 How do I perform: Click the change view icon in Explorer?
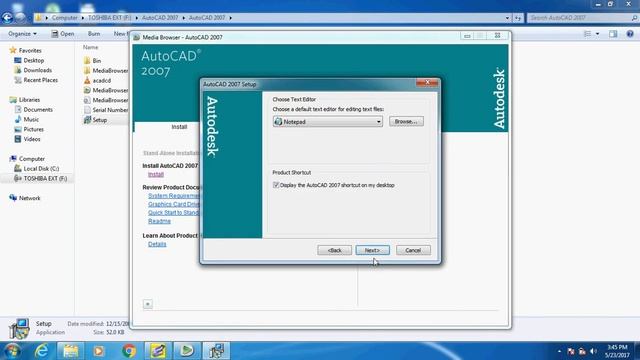point(587,34)
